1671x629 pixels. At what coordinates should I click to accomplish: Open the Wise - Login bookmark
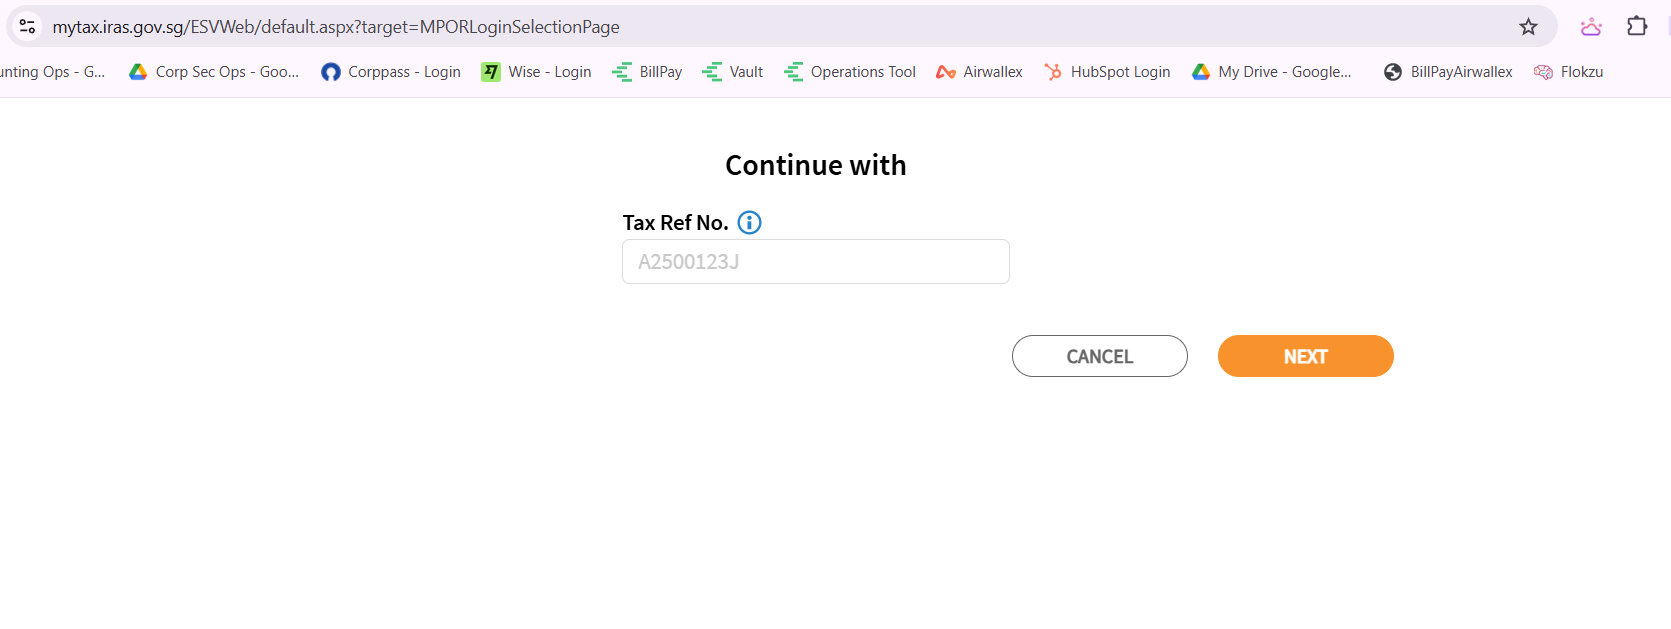[x=536, y=72]
